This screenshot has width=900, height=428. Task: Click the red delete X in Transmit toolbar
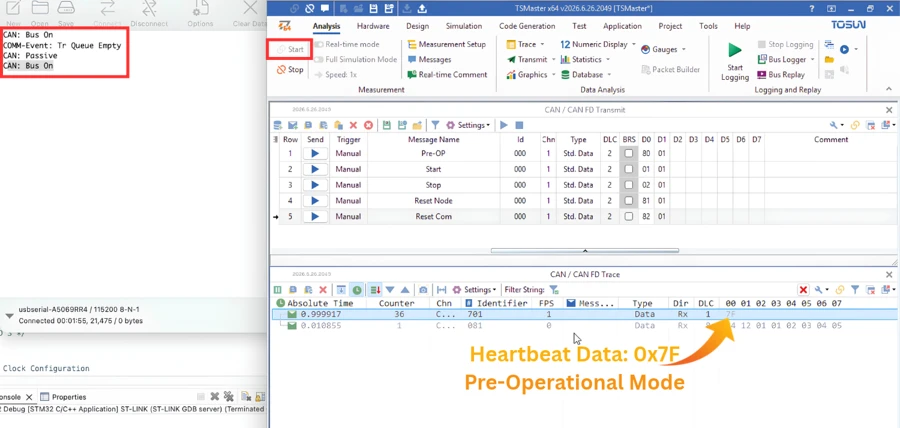pyautogui.click(x=353, y=125)
